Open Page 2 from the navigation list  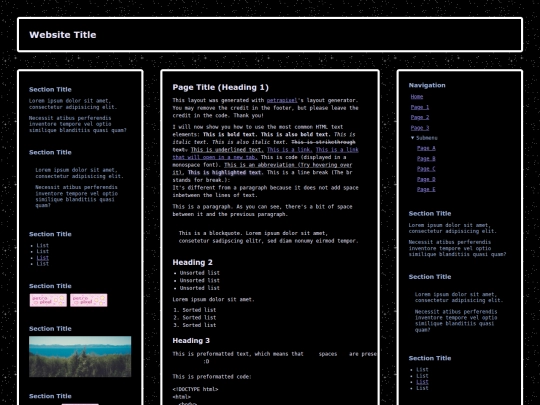[420, 117]
